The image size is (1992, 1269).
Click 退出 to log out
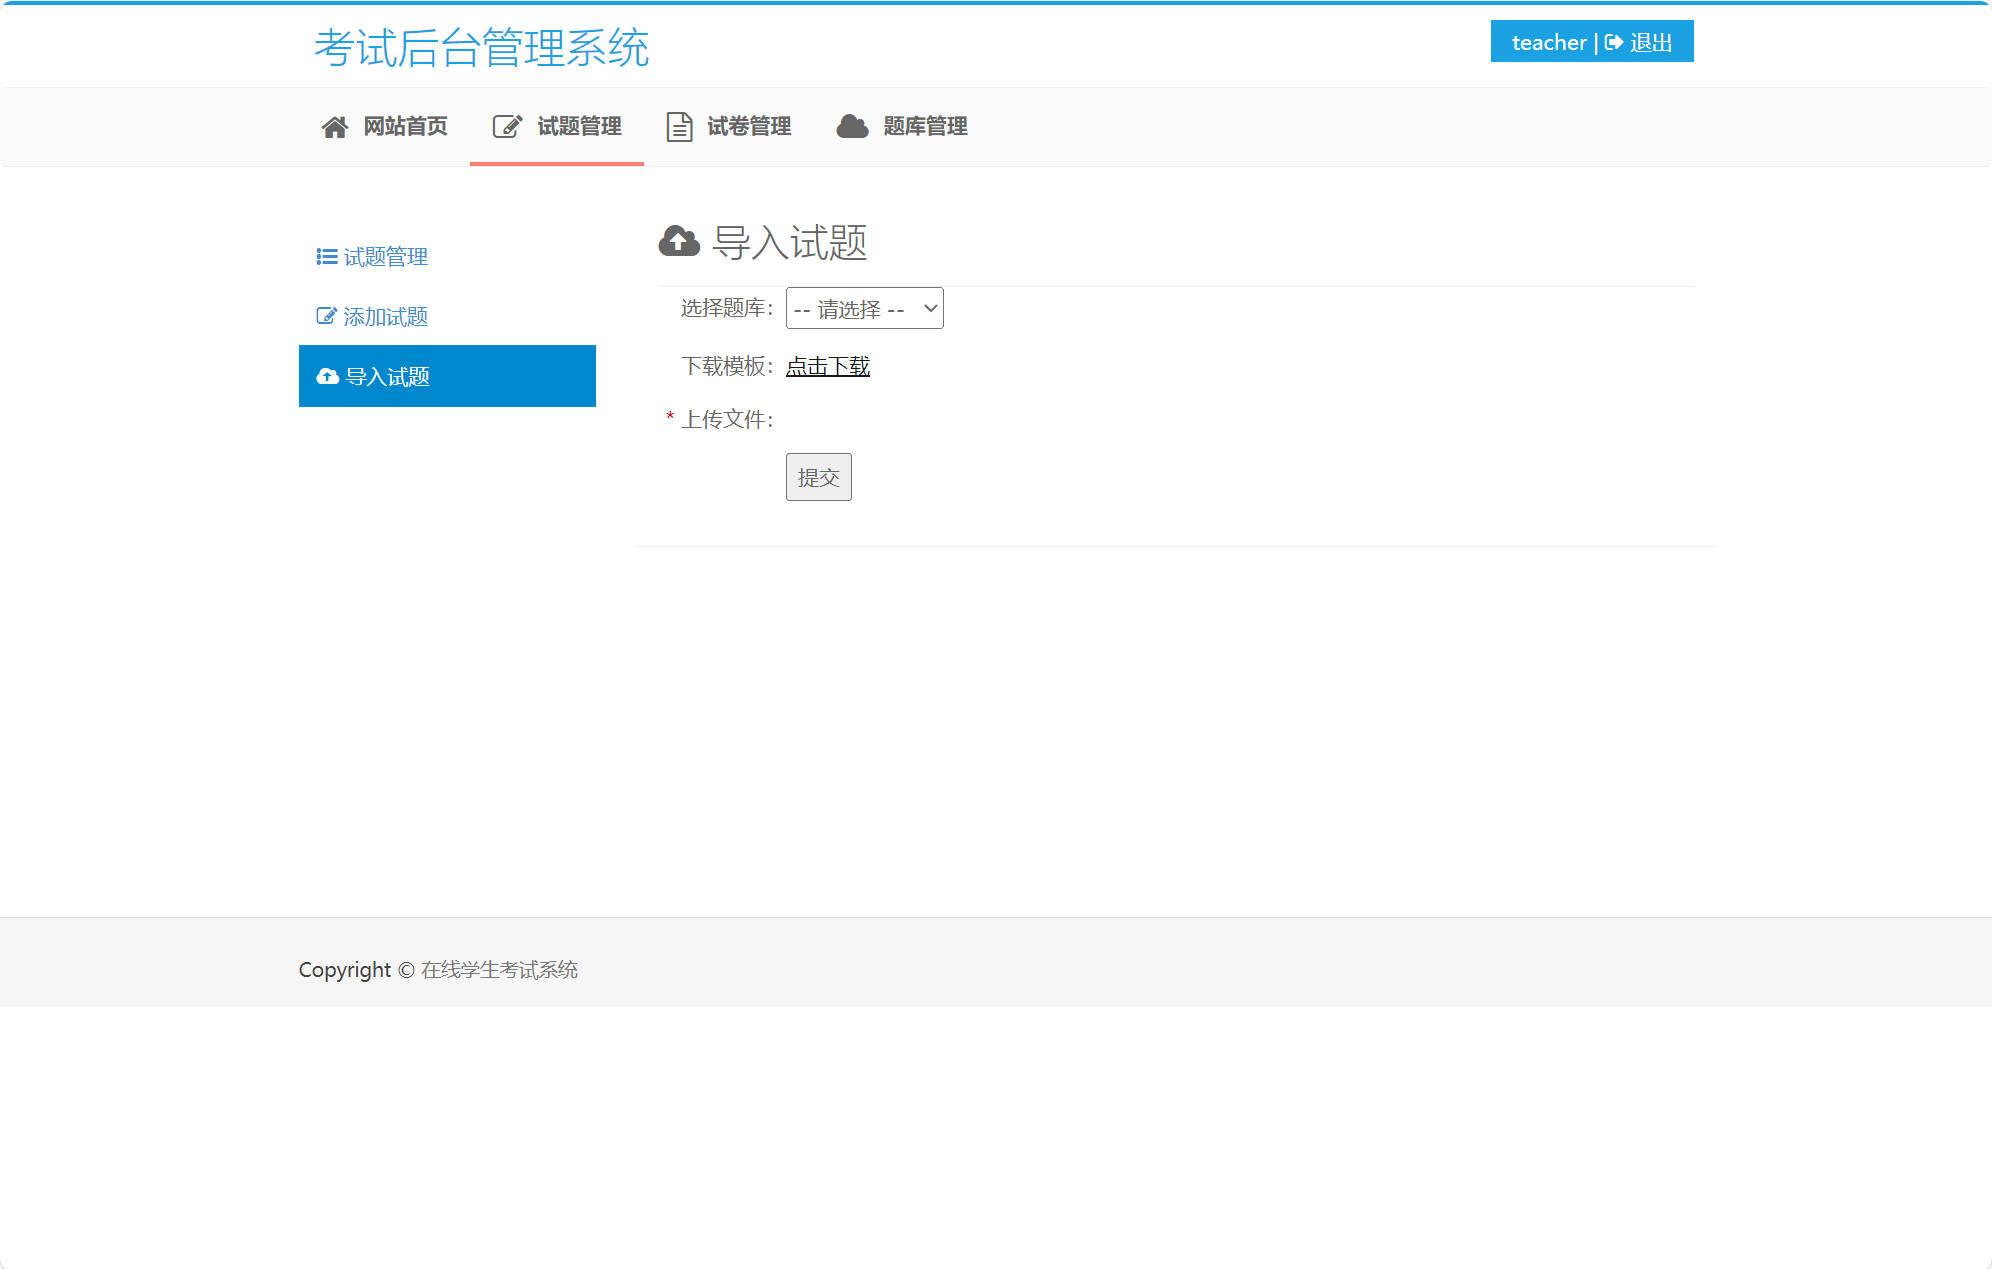(1652, 42)
